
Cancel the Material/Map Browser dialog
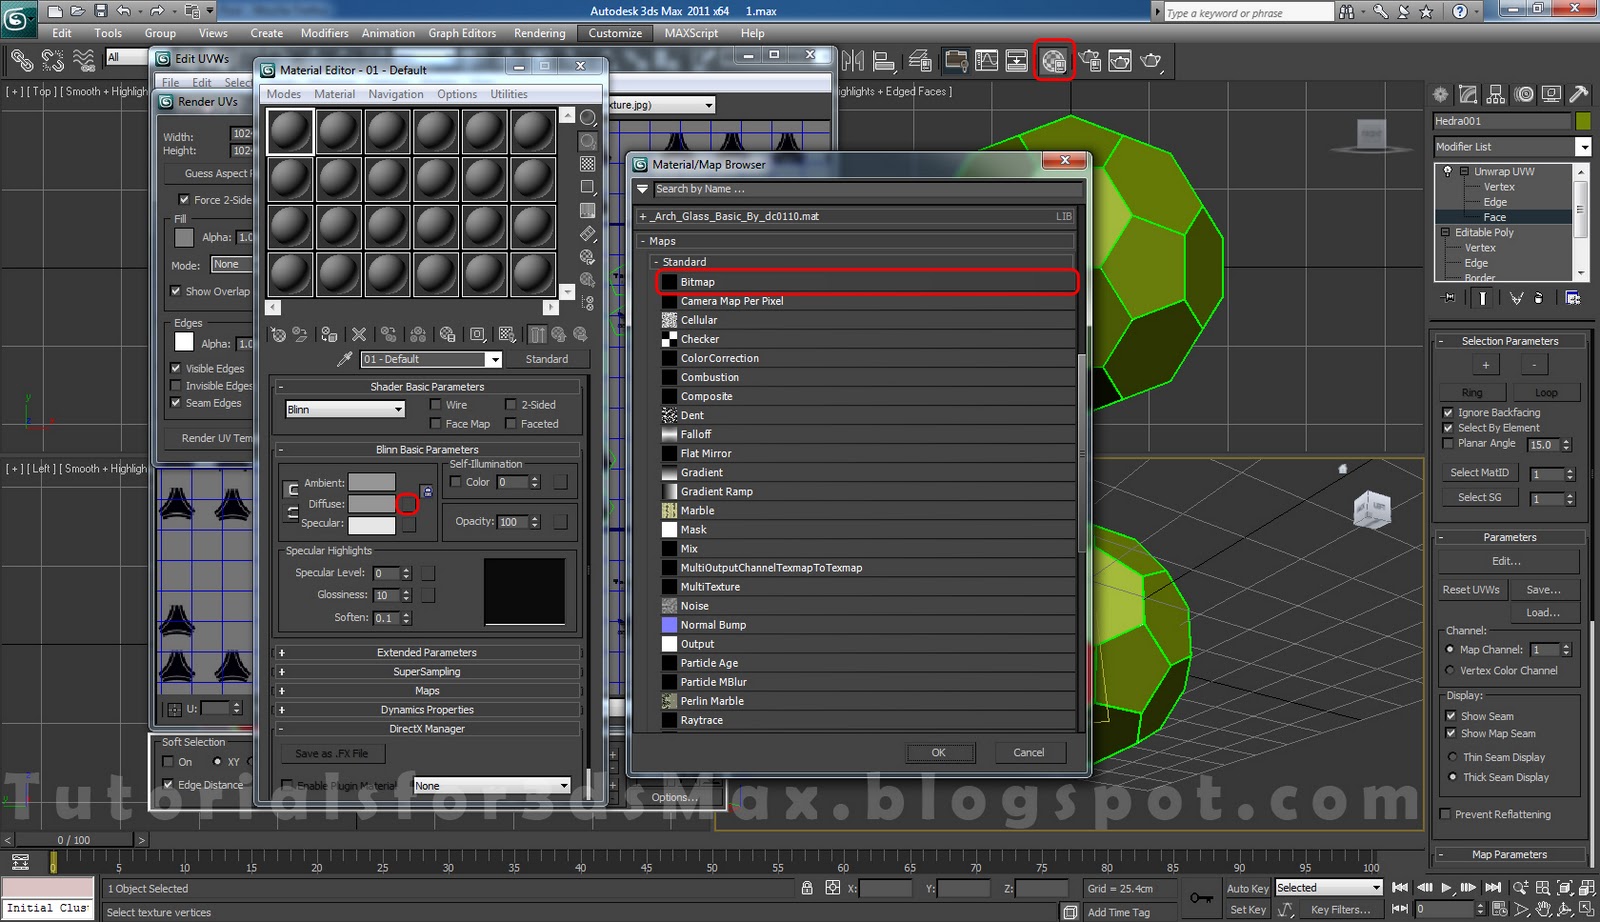(x=1029, y=753)
